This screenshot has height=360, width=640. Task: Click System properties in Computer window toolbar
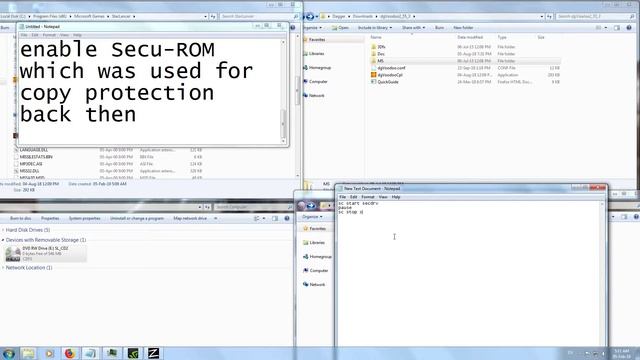(x=84, y=218)
